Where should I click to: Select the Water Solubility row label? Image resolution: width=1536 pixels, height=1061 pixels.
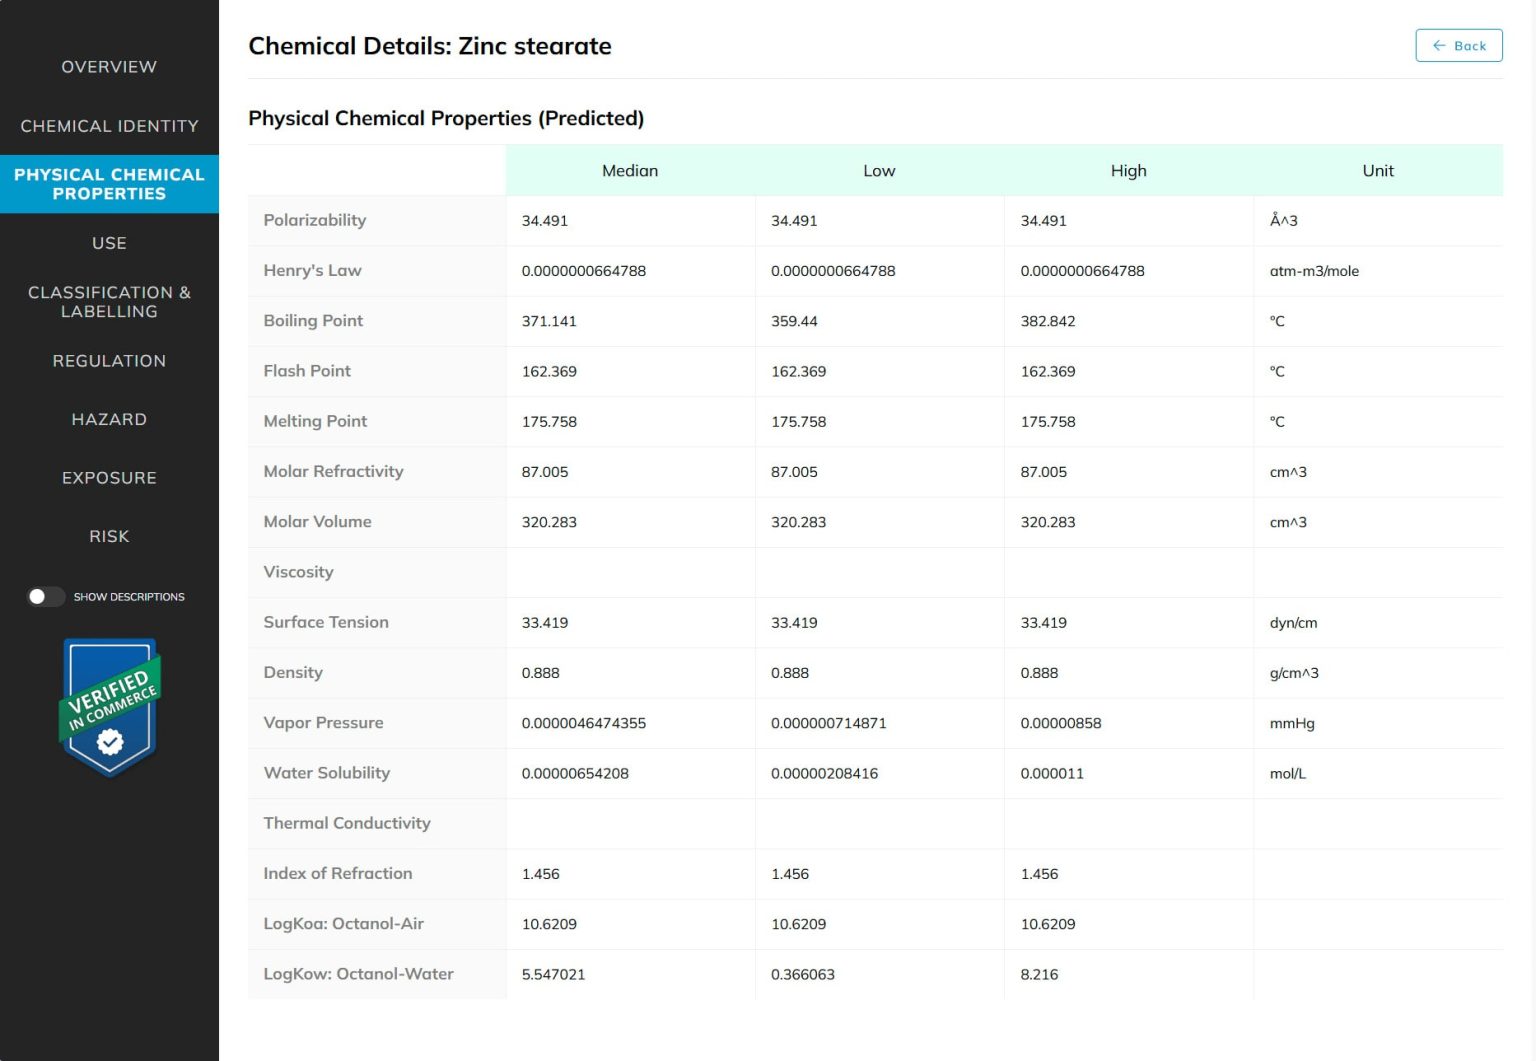[x=327, y=772]
